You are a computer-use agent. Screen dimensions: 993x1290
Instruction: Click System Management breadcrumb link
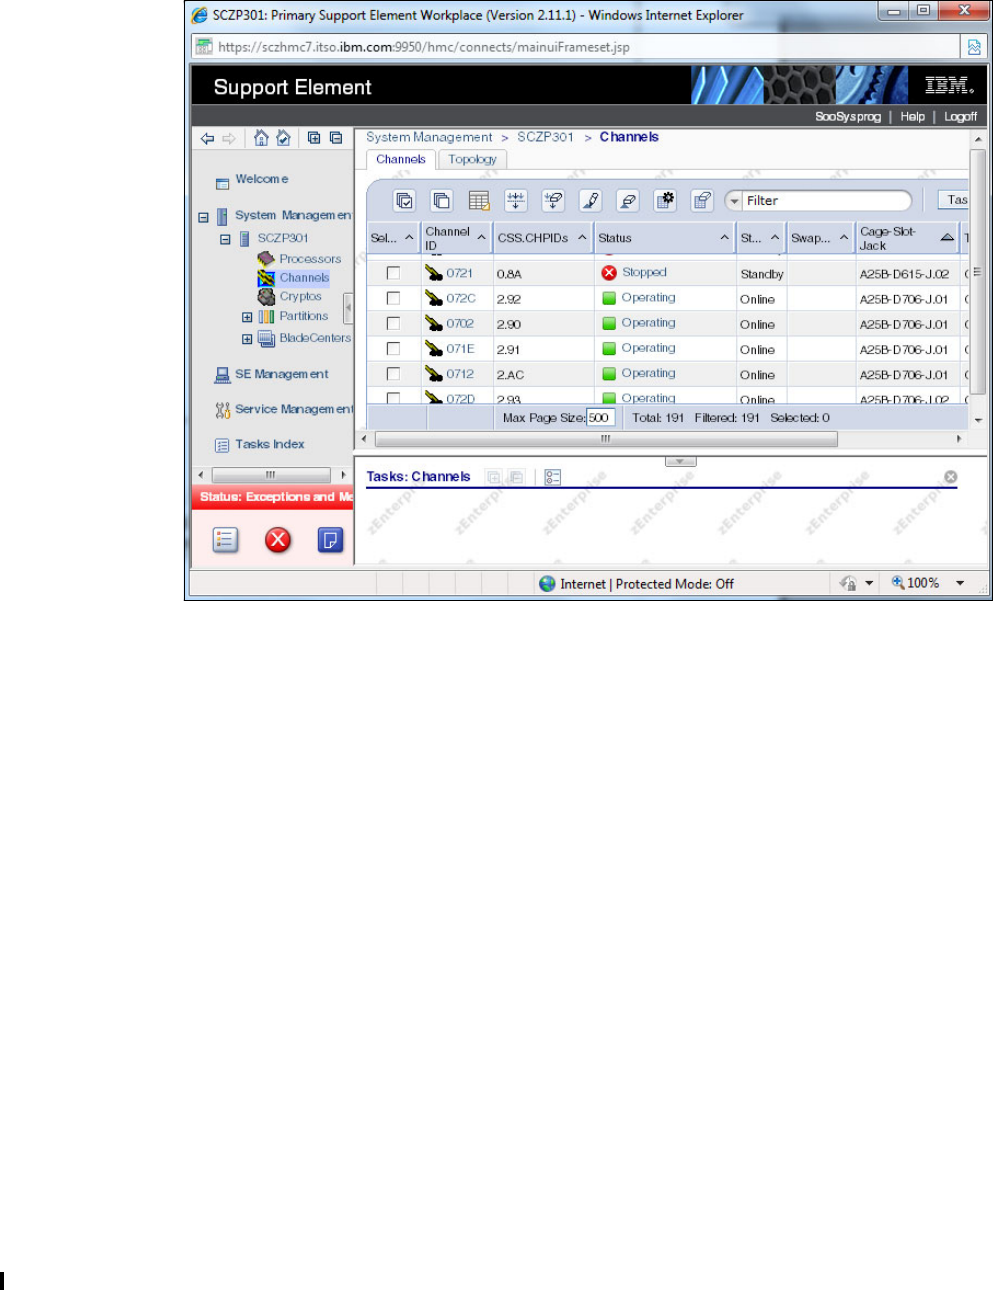429,137
